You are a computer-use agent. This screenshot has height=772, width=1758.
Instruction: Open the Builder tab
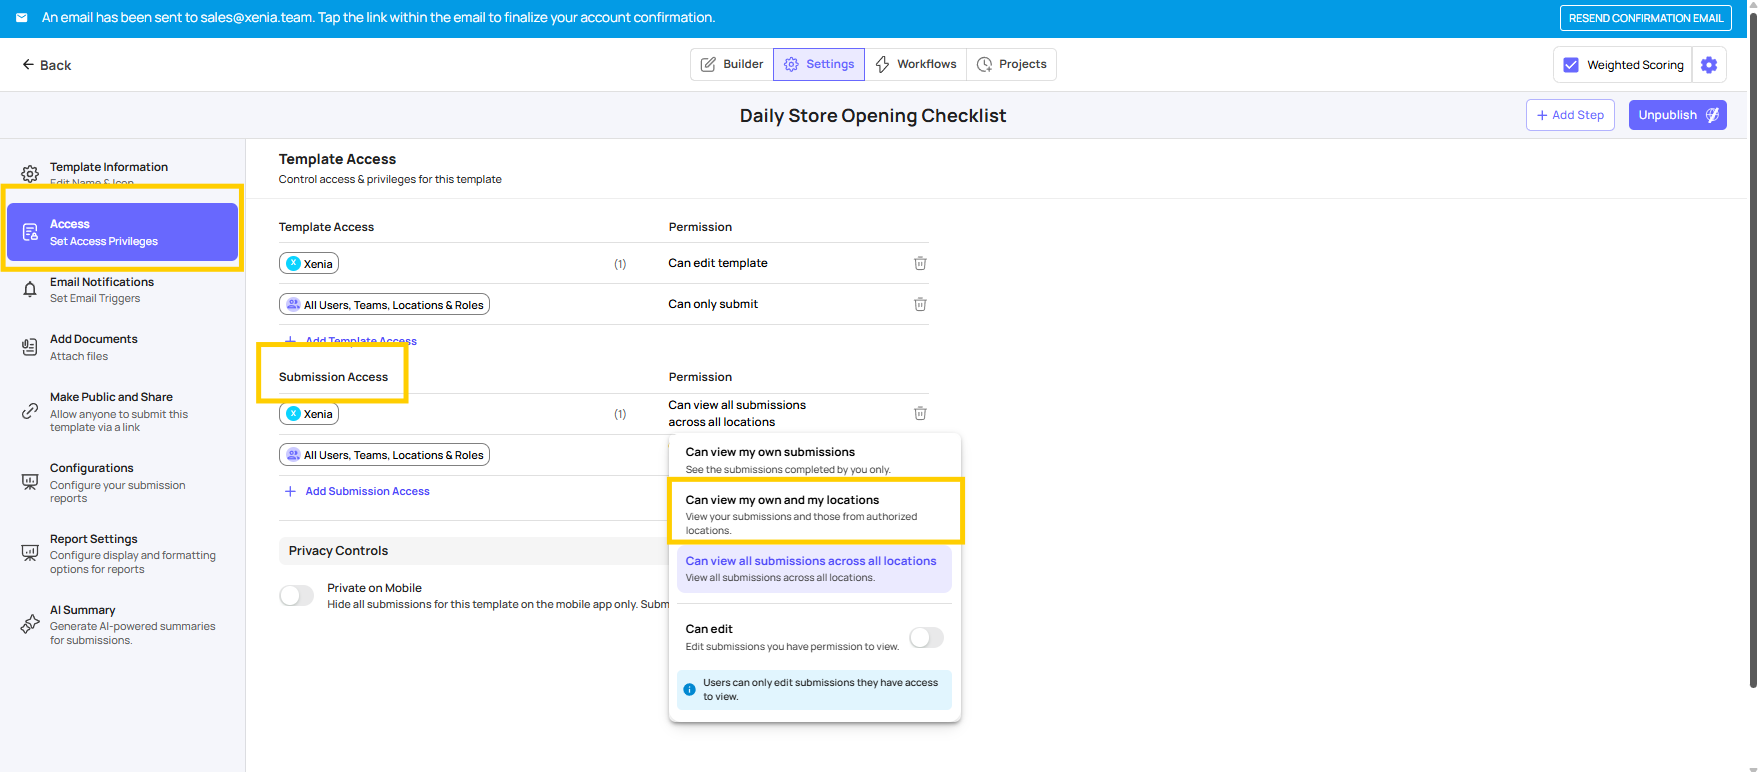(732, 64)
